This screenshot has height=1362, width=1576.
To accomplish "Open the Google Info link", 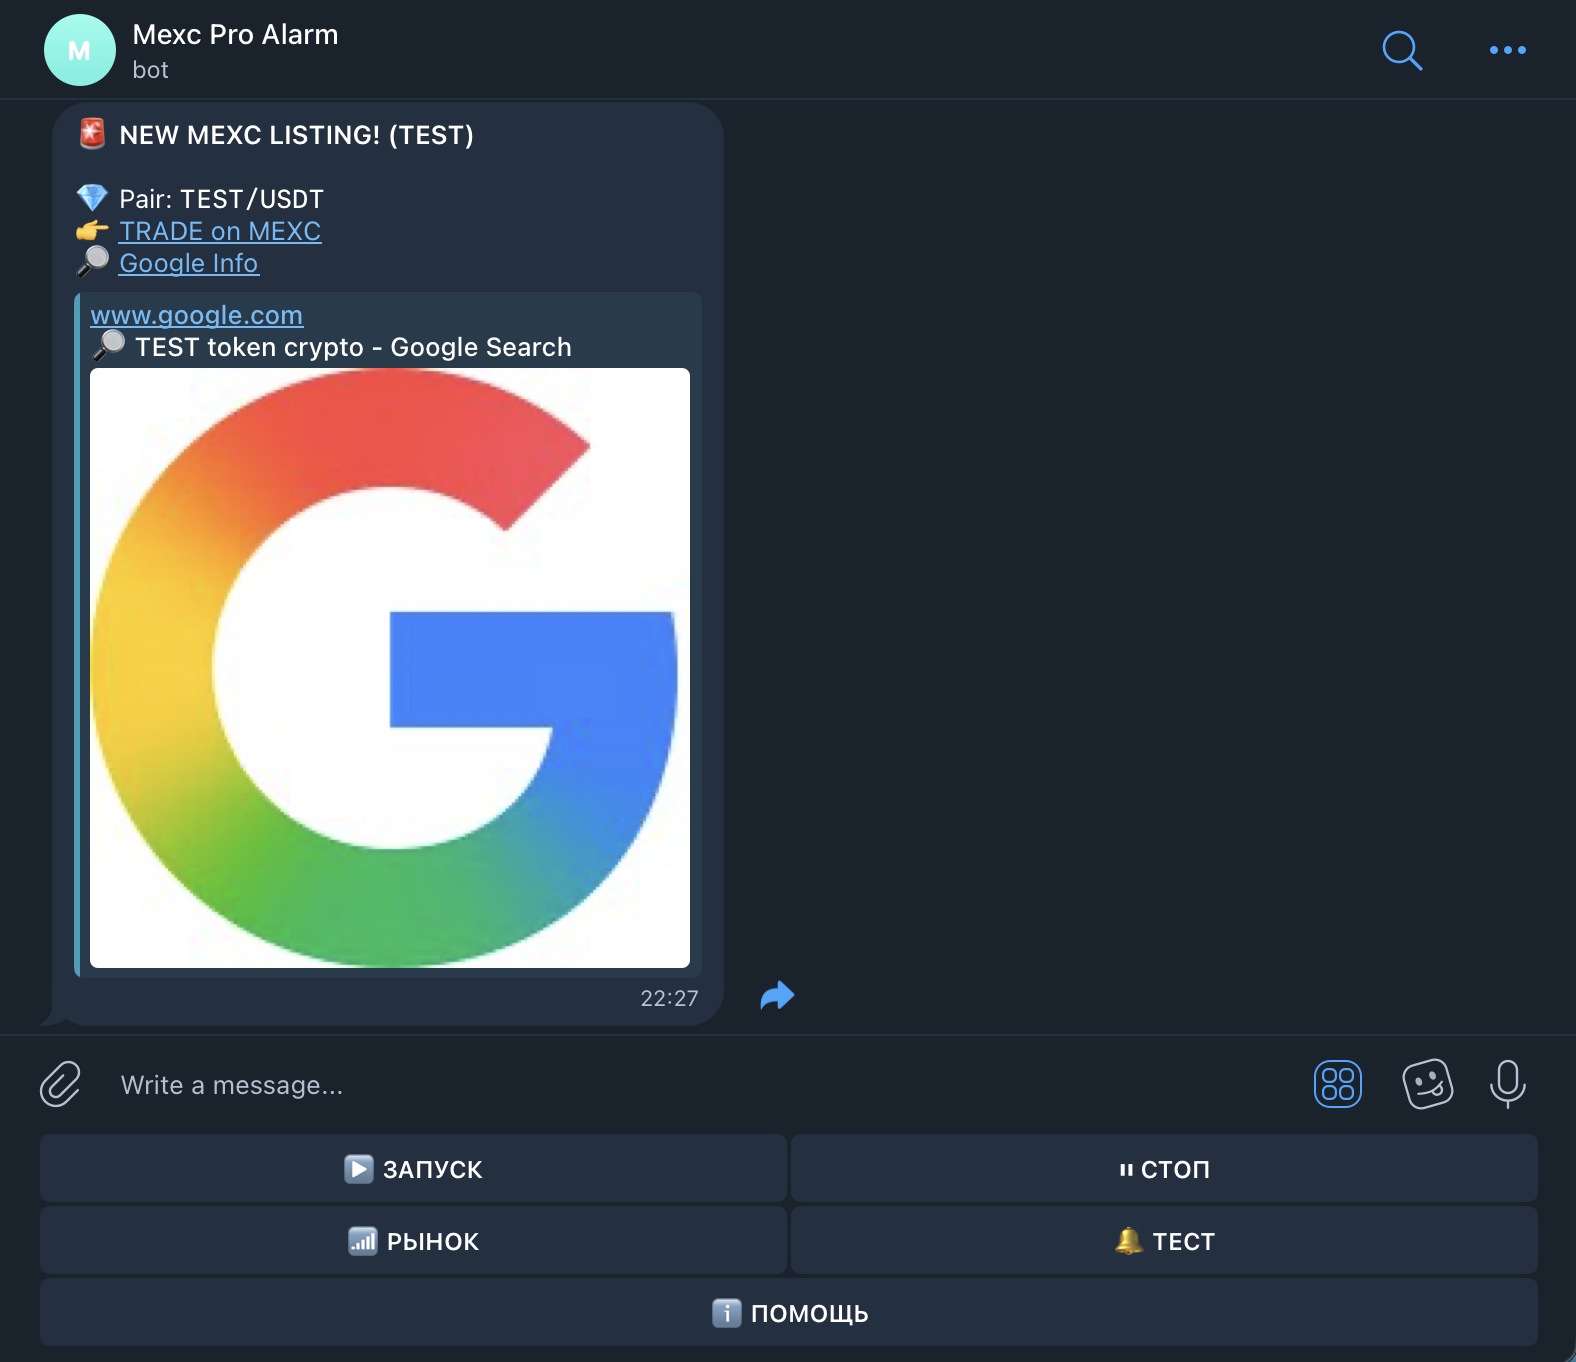I will pos(189,263).
